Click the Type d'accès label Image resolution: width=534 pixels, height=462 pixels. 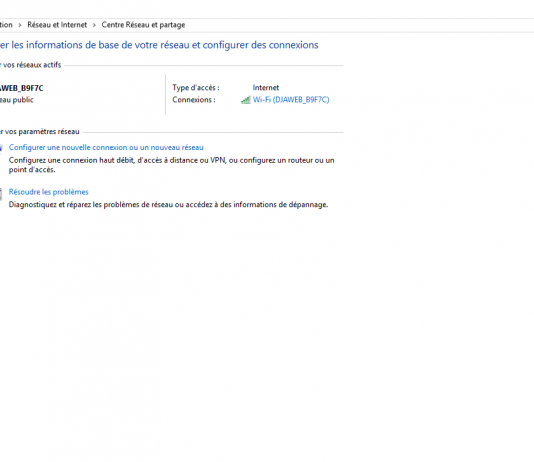point(196,87)
